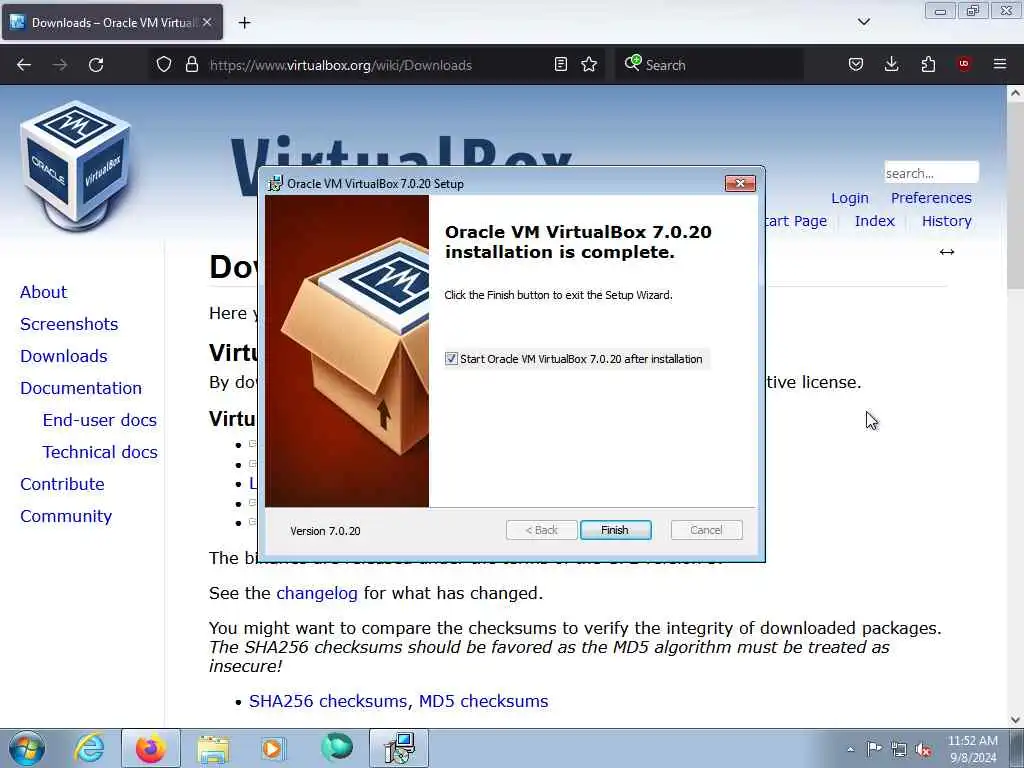
Task: Open Index link on website
Action: point(874,221)
